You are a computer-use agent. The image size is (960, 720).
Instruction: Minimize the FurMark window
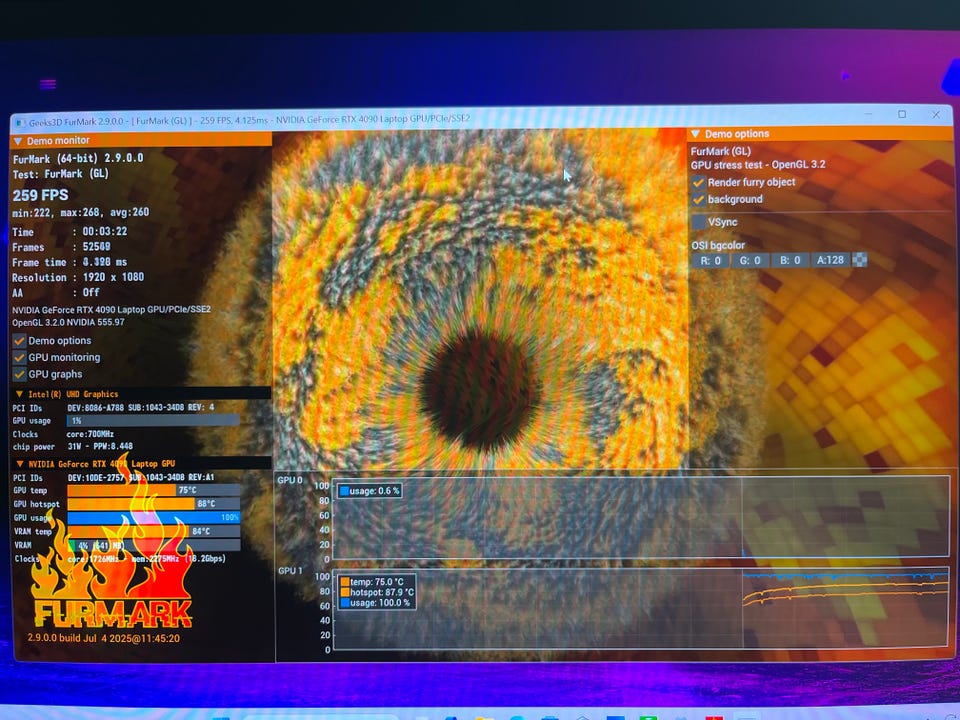pyautogui.click(x=866, y=115)
